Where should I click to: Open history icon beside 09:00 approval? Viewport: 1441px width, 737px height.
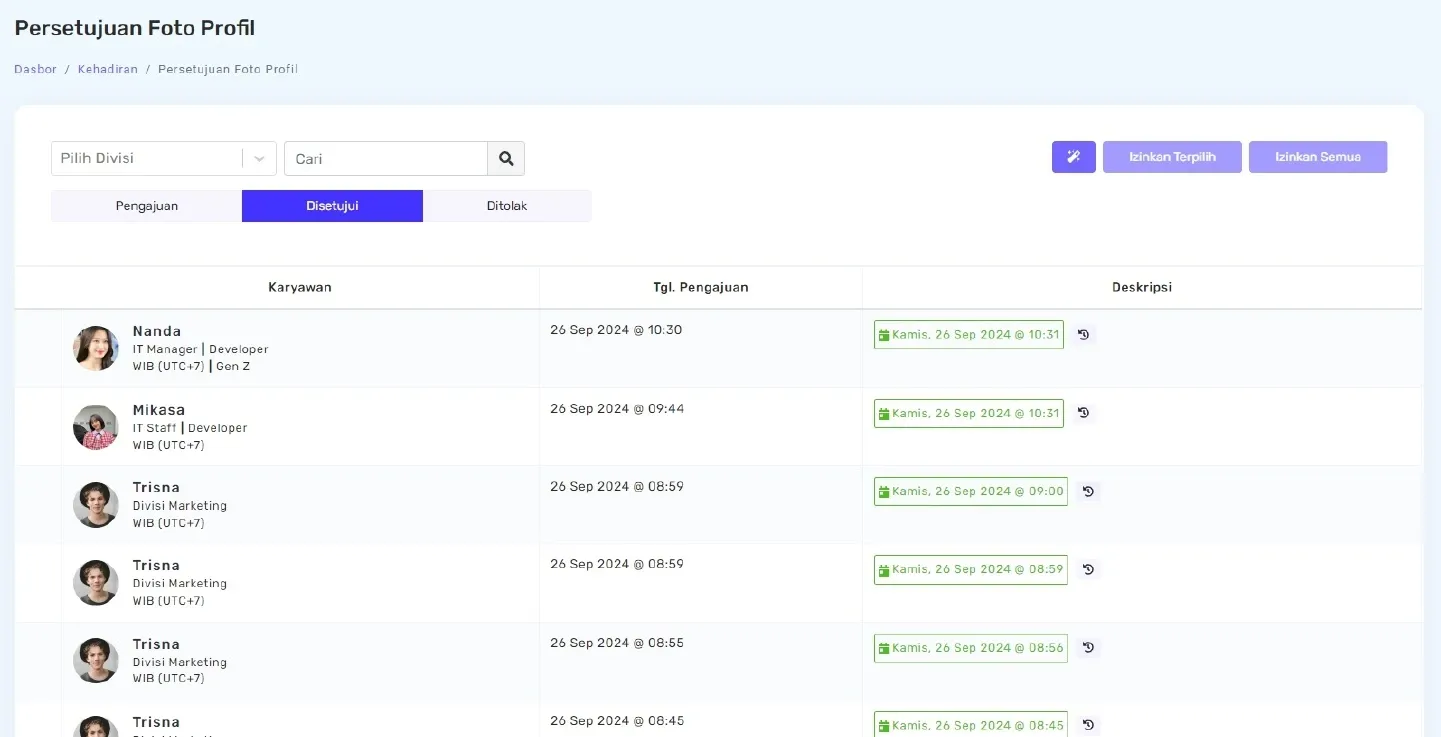click(1088, 491)
